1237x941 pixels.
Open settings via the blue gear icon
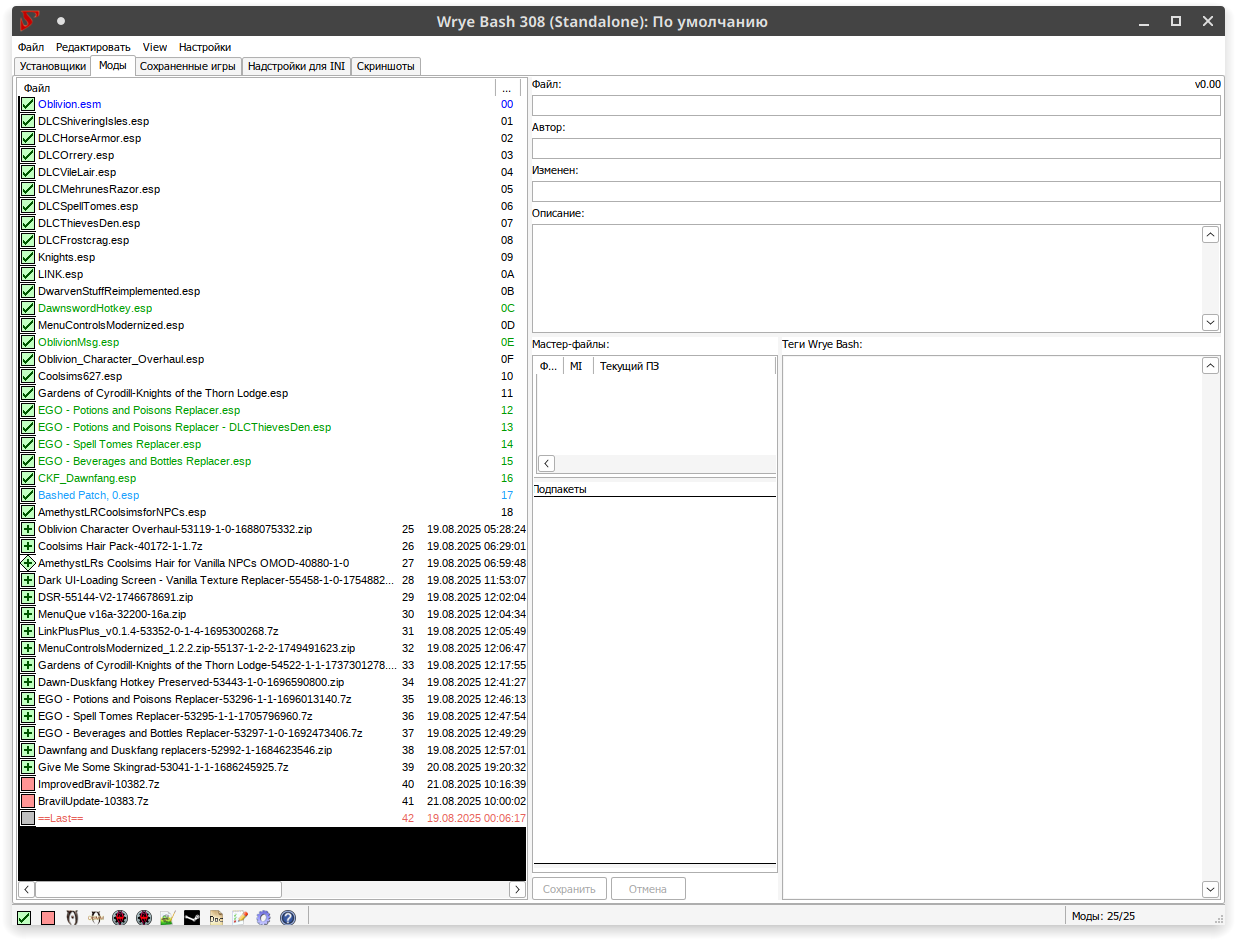coord(264,917)
